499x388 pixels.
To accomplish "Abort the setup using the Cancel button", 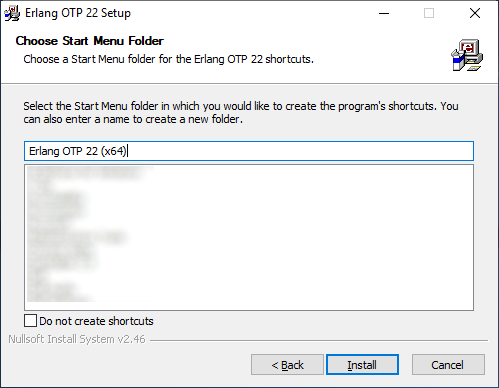I will coord(448,365).
